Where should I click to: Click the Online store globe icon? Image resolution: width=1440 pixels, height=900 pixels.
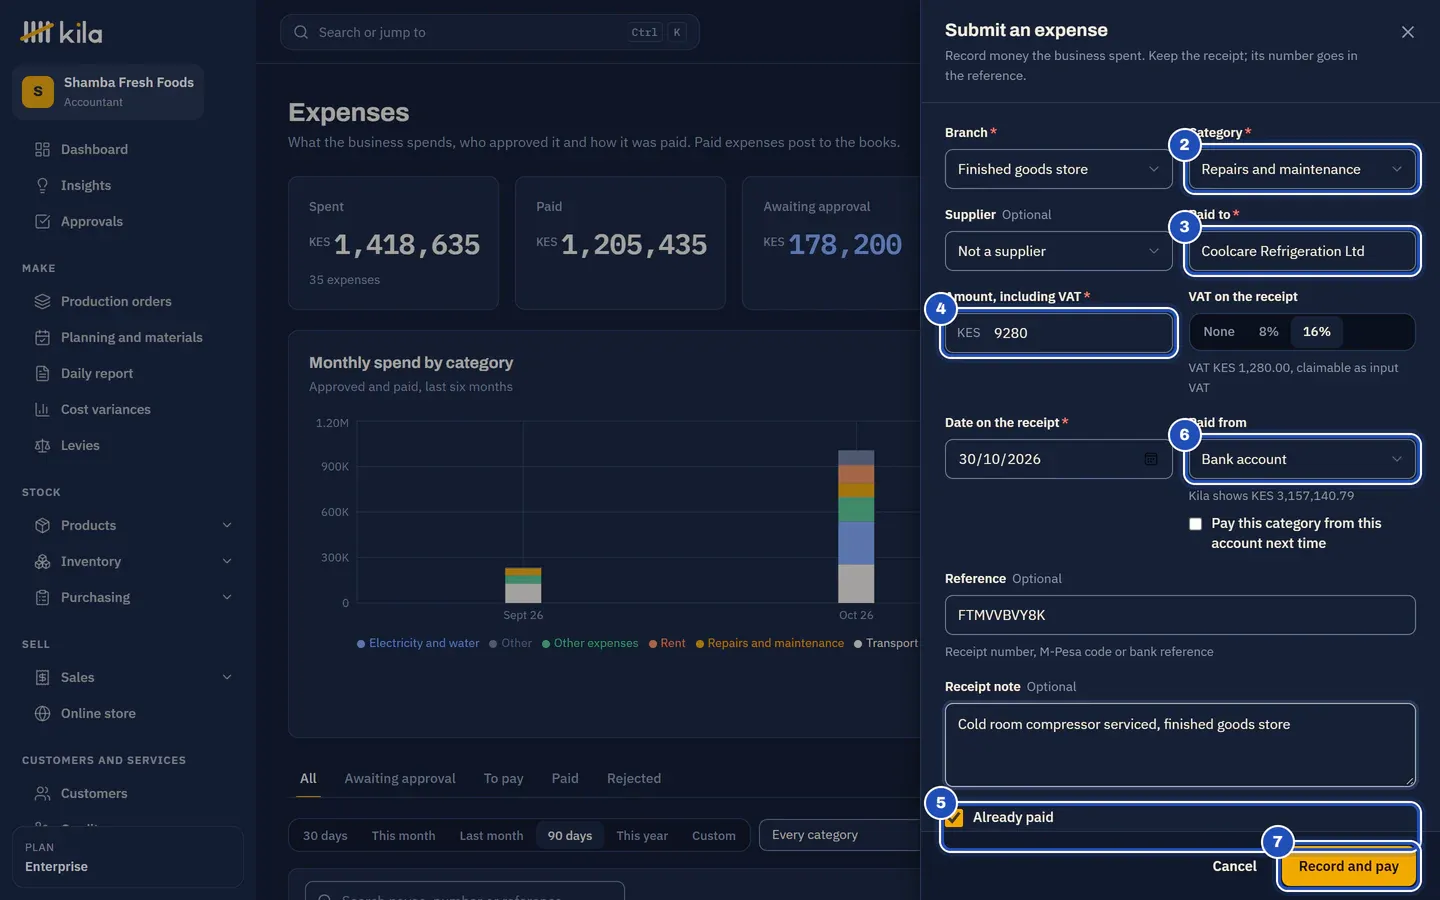[42, 713]
